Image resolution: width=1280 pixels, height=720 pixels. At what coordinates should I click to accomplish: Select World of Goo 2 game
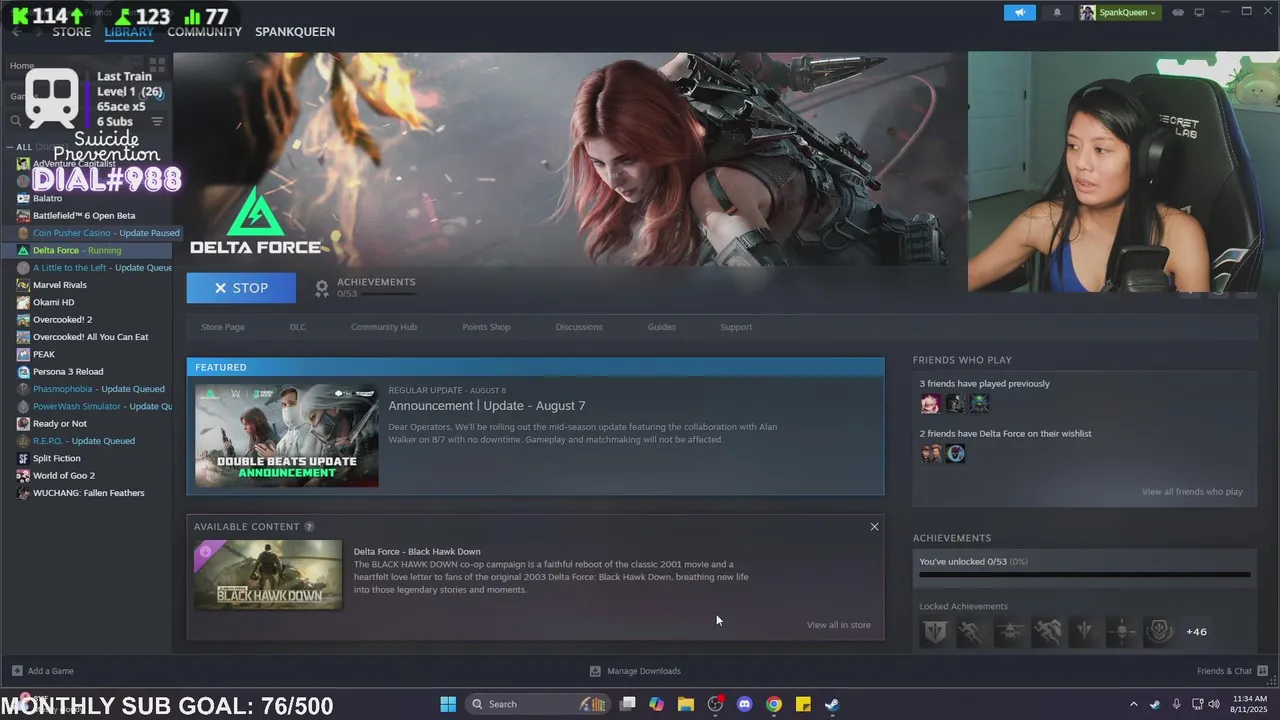[64, 476]
